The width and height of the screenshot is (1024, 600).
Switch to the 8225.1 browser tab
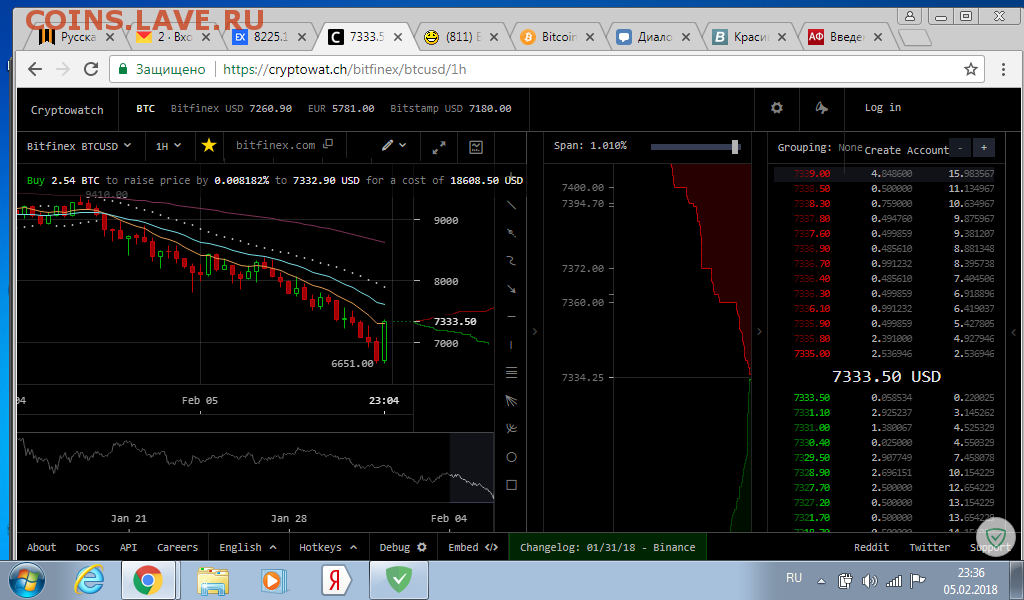click(269, 37)
